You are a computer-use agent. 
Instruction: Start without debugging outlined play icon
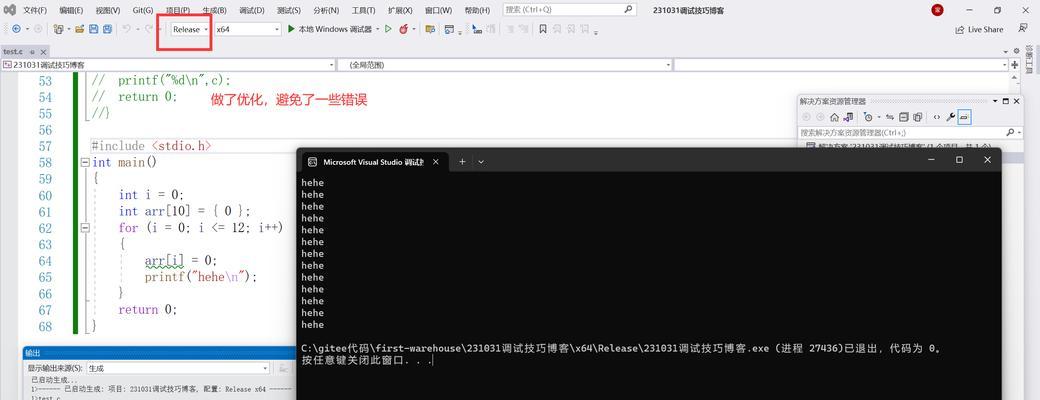(x=388, y=29)
